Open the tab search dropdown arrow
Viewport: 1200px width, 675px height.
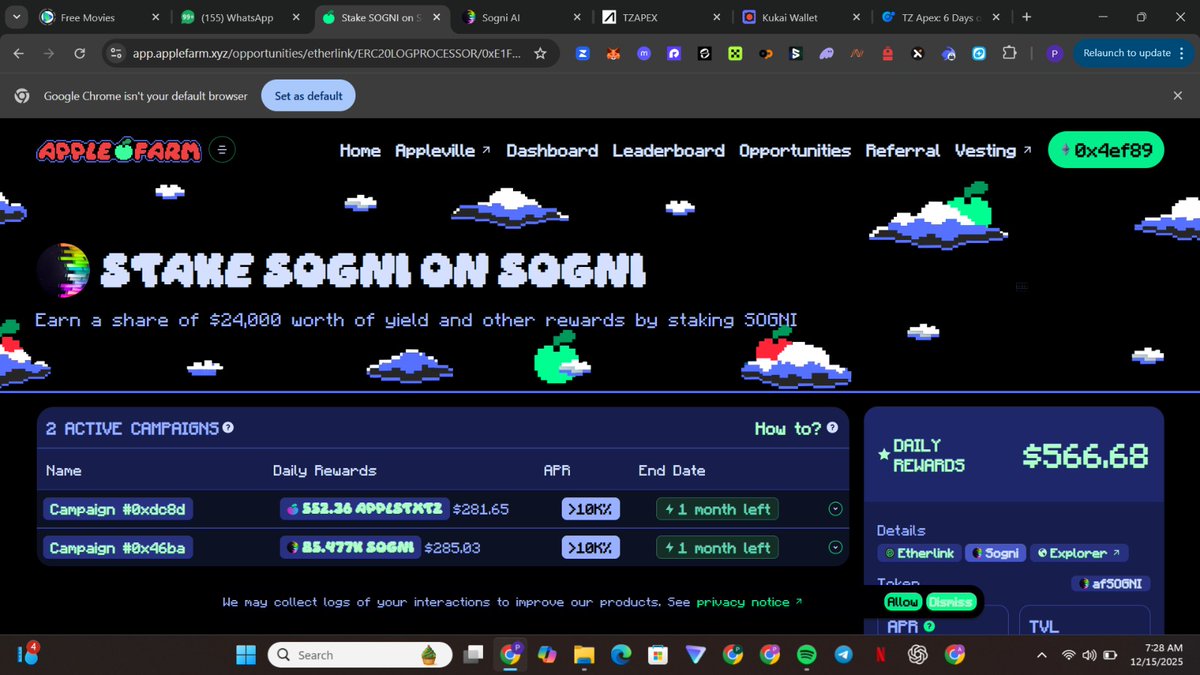(x=17, y=17)
